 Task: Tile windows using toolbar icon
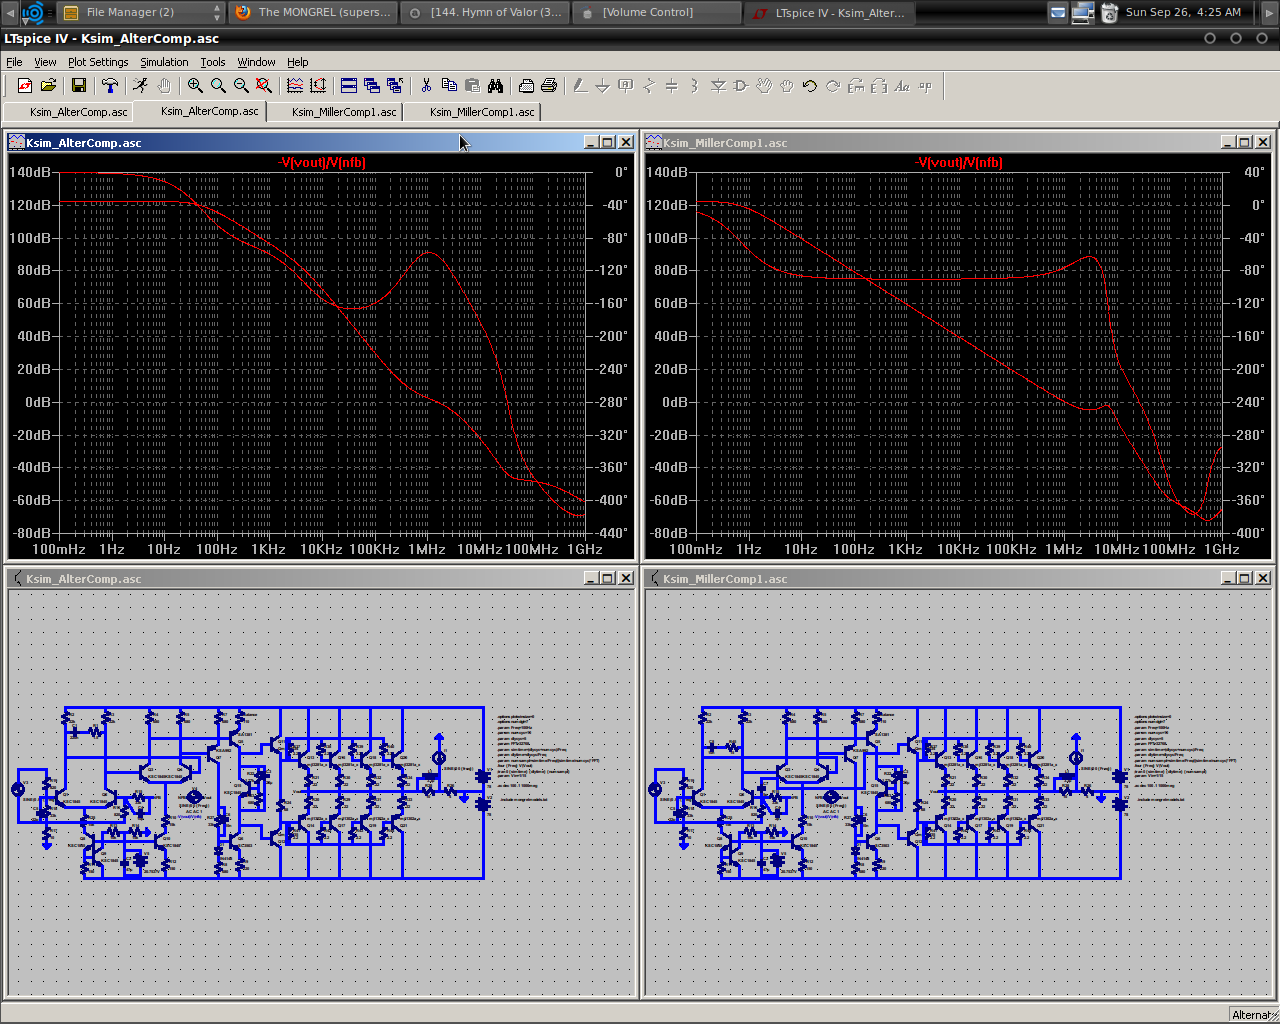tap(349, 86)
